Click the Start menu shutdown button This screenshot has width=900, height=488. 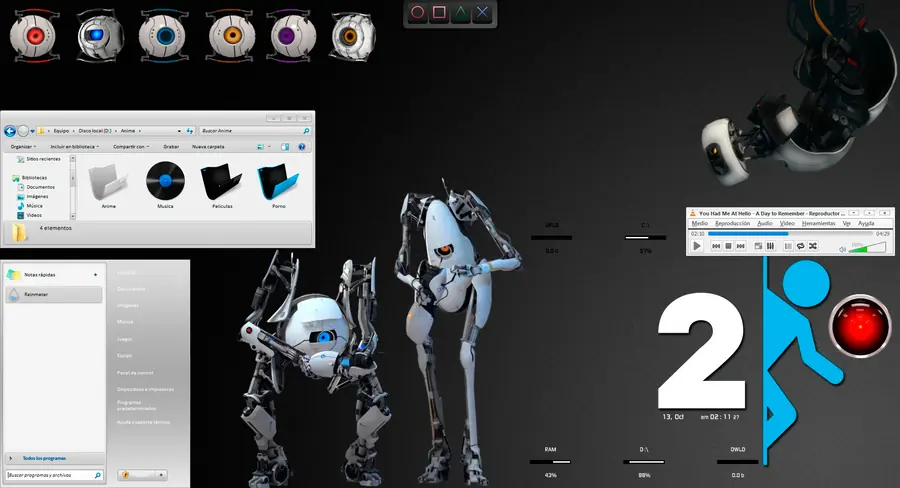pyautogui.click(x=137, y=475)
